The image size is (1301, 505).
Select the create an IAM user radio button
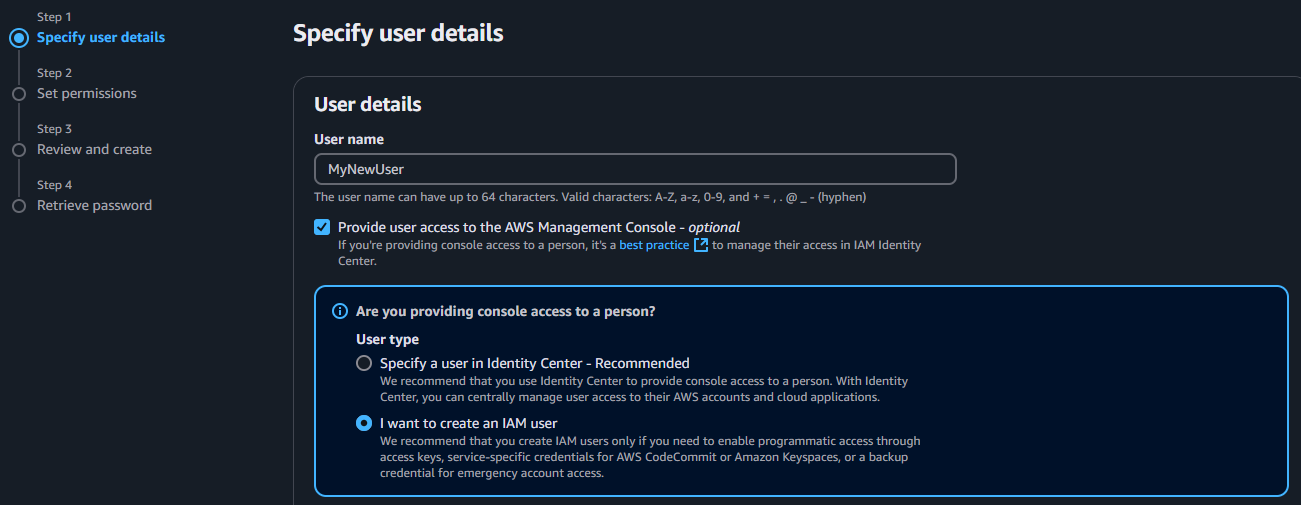[364, 423]
